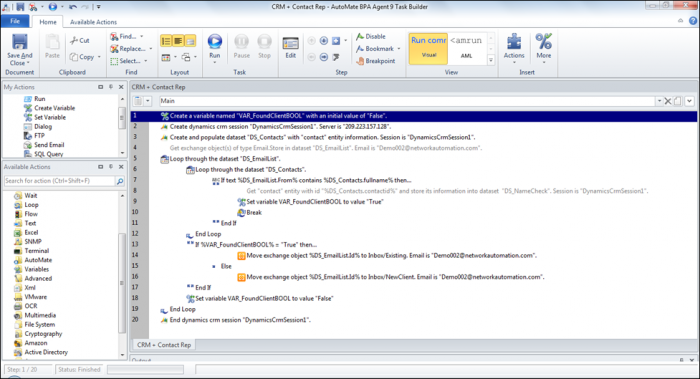Select step 15 Else

(414, 266)
